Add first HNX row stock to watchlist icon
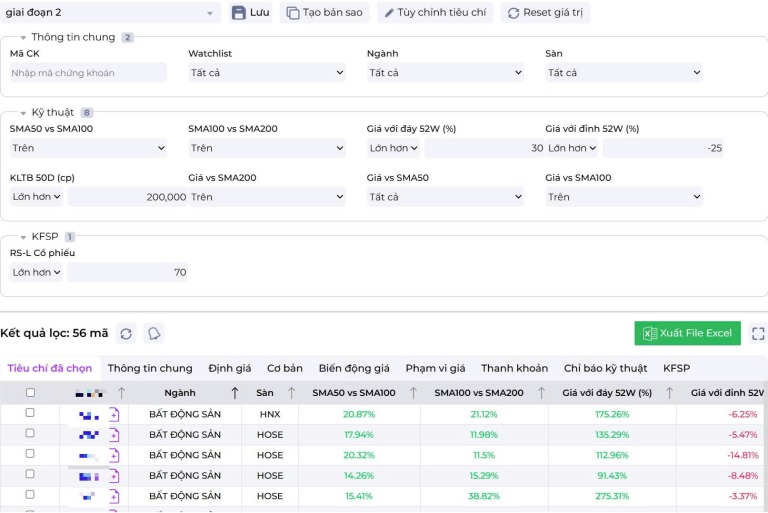The width and height of the screenshot is (768, 513). click(114, 414)
